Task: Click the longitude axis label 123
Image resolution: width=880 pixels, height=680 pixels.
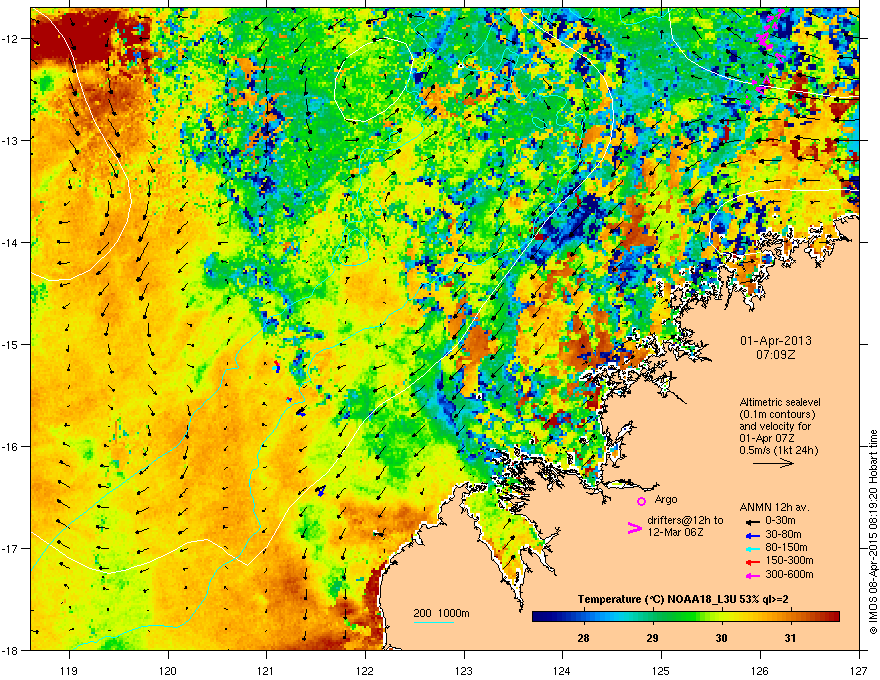Action: [x=464, y=670]
